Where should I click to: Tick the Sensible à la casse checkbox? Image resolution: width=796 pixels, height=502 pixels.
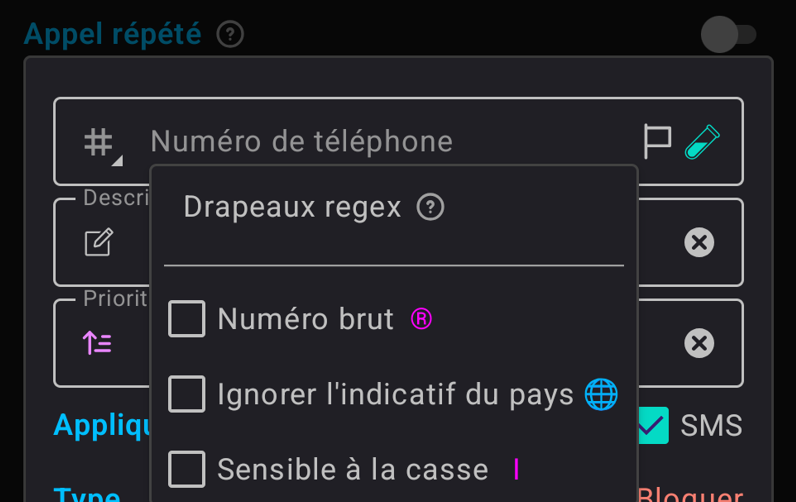[187, 469]
